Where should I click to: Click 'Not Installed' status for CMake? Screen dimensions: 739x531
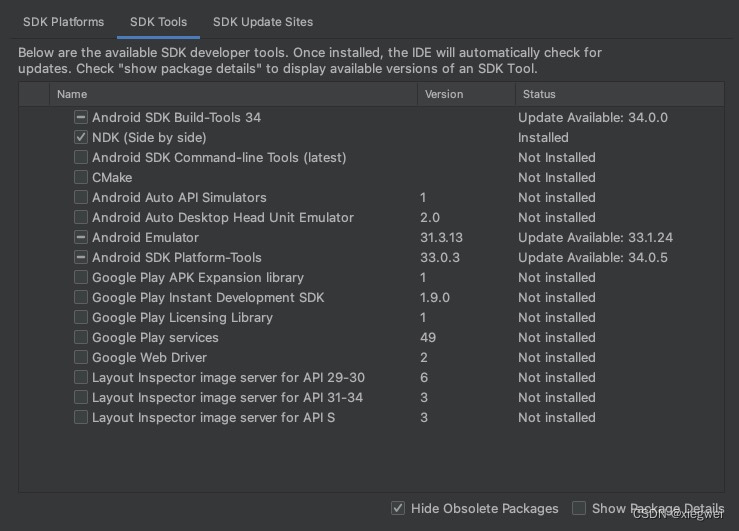(x=557, y=178)
